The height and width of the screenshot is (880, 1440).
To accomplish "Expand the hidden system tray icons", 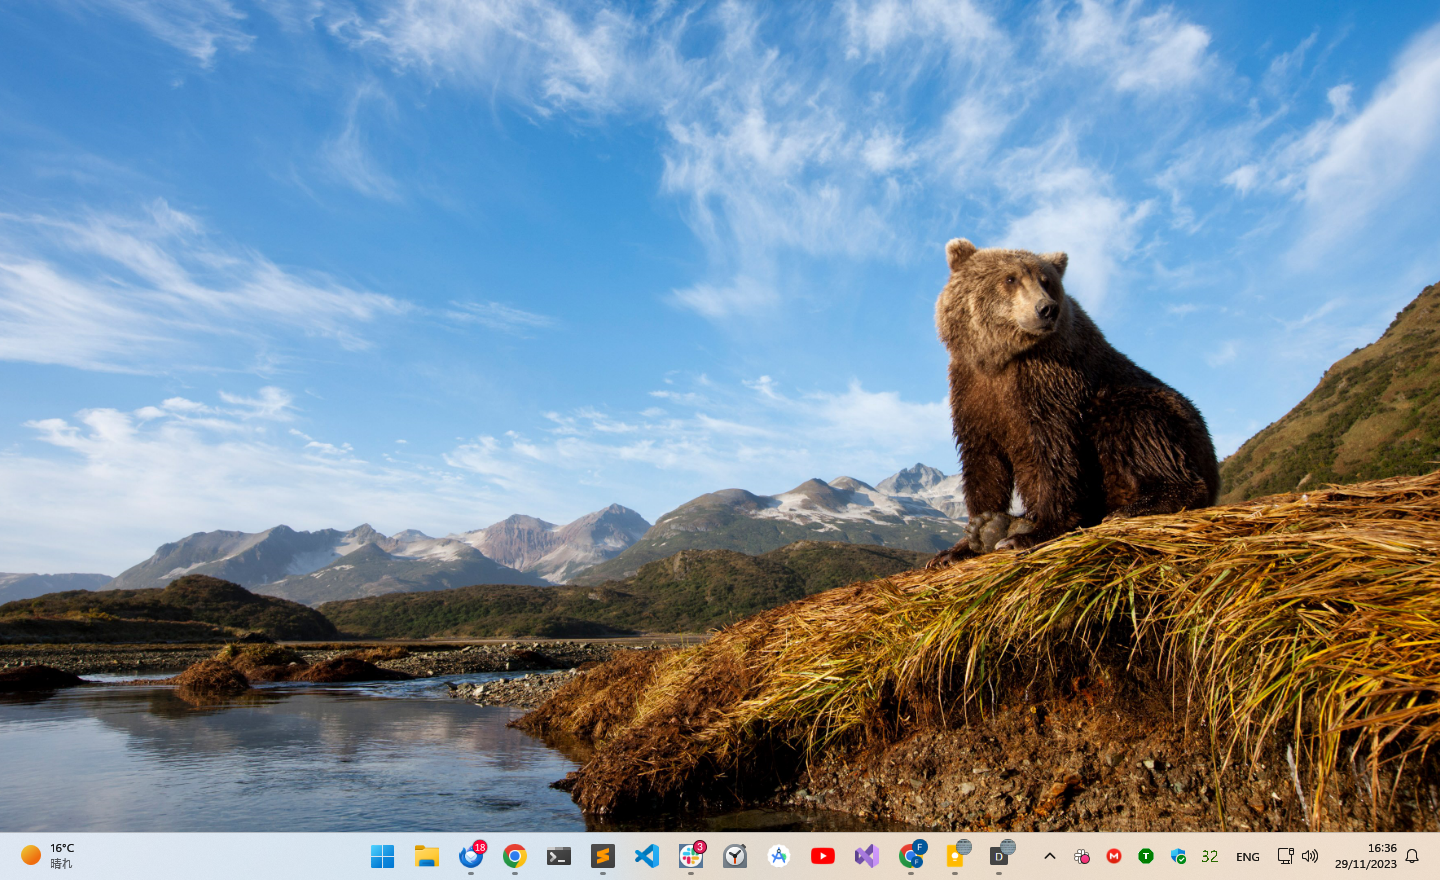I will pos(1050,856).
